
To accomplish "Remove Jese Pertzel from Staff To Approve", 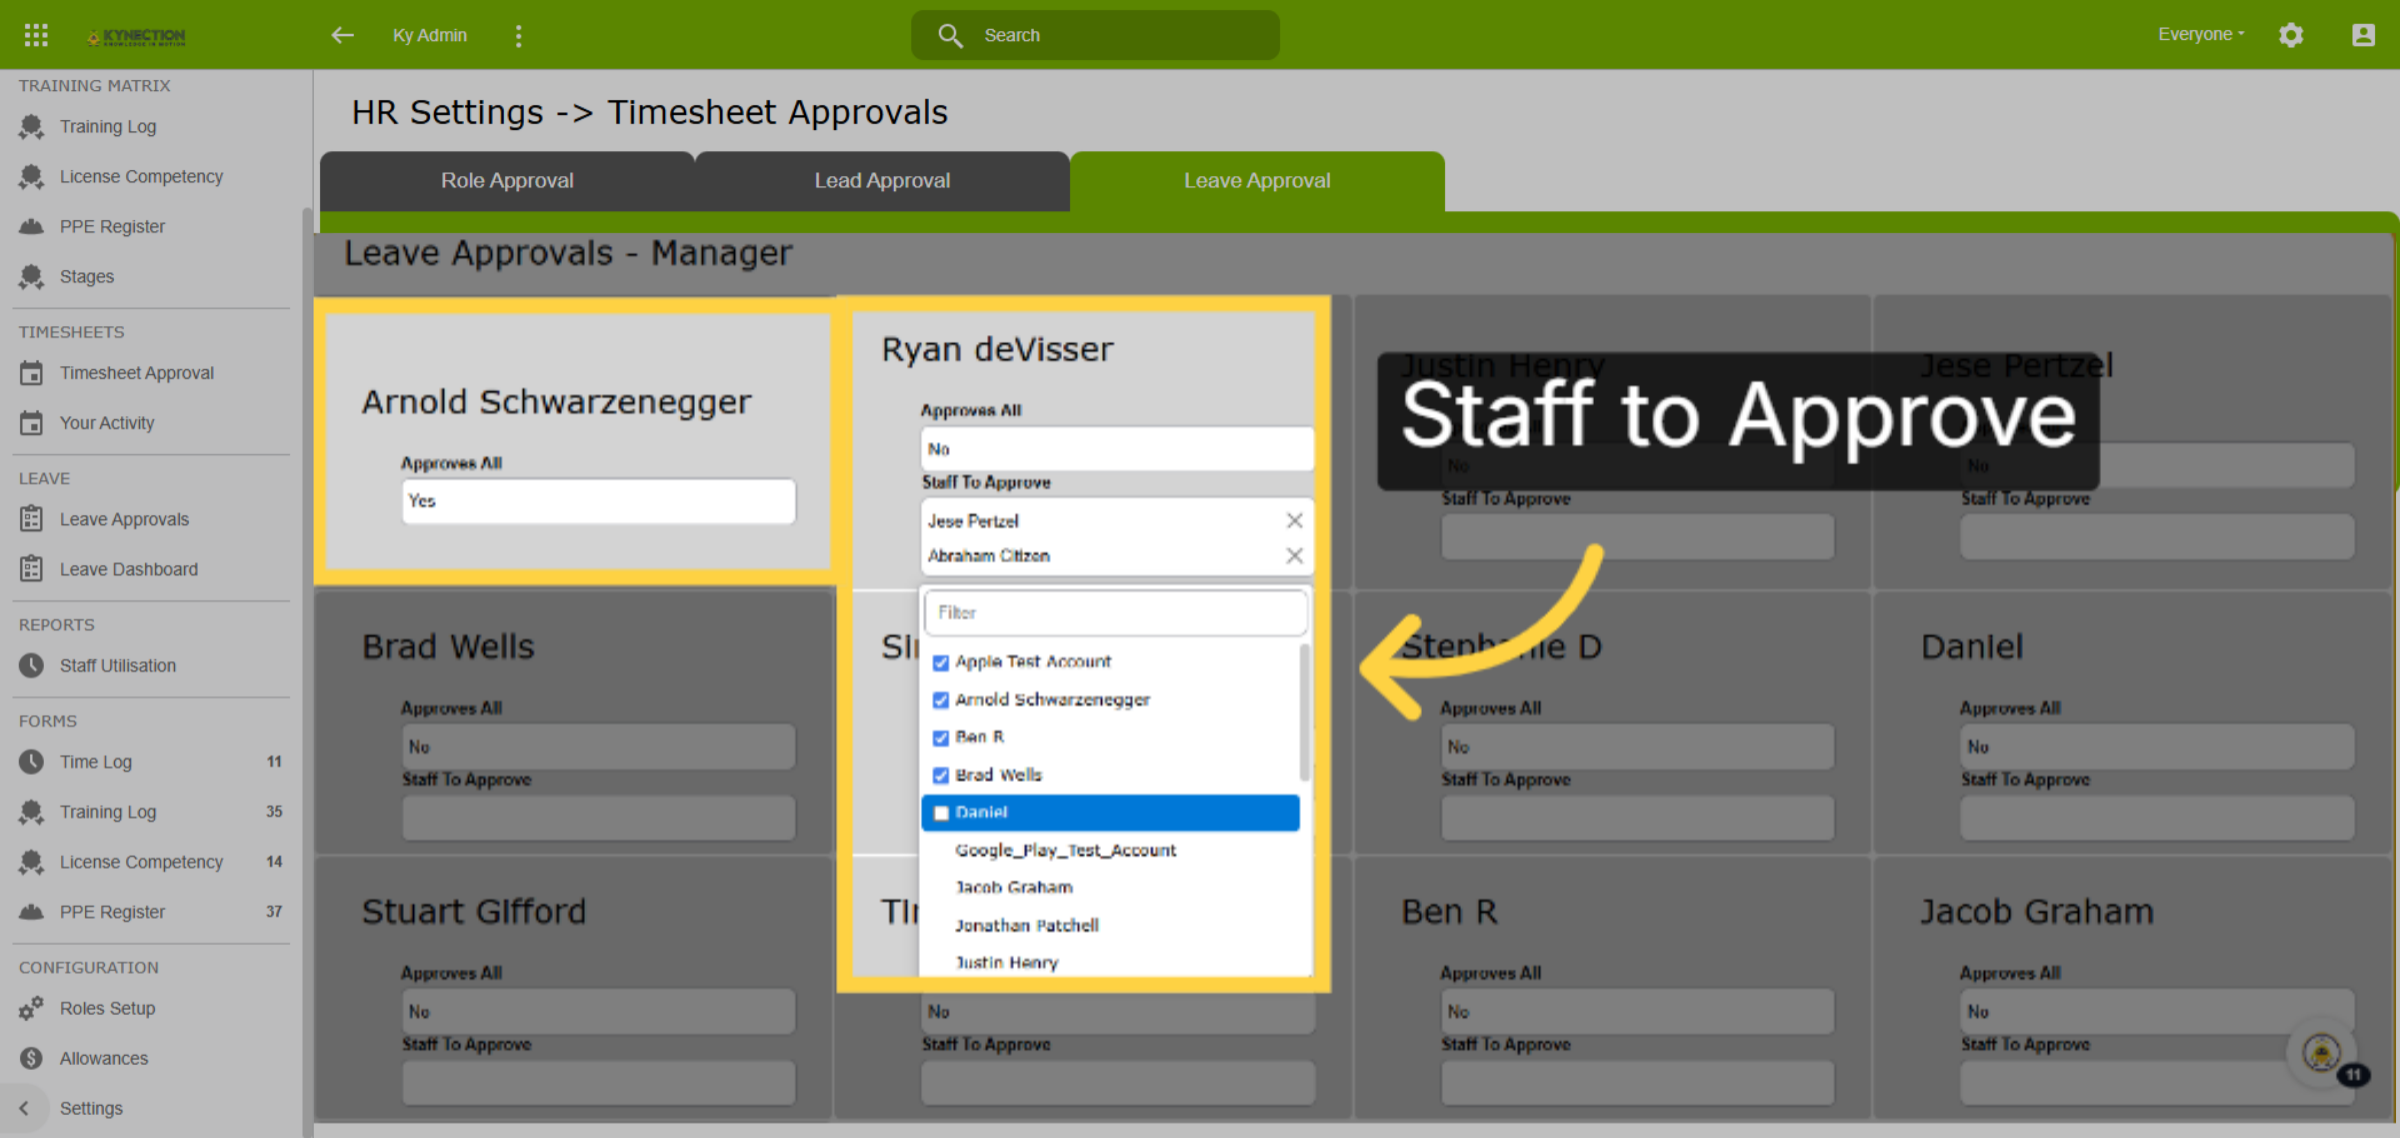I will (1294, 520).
